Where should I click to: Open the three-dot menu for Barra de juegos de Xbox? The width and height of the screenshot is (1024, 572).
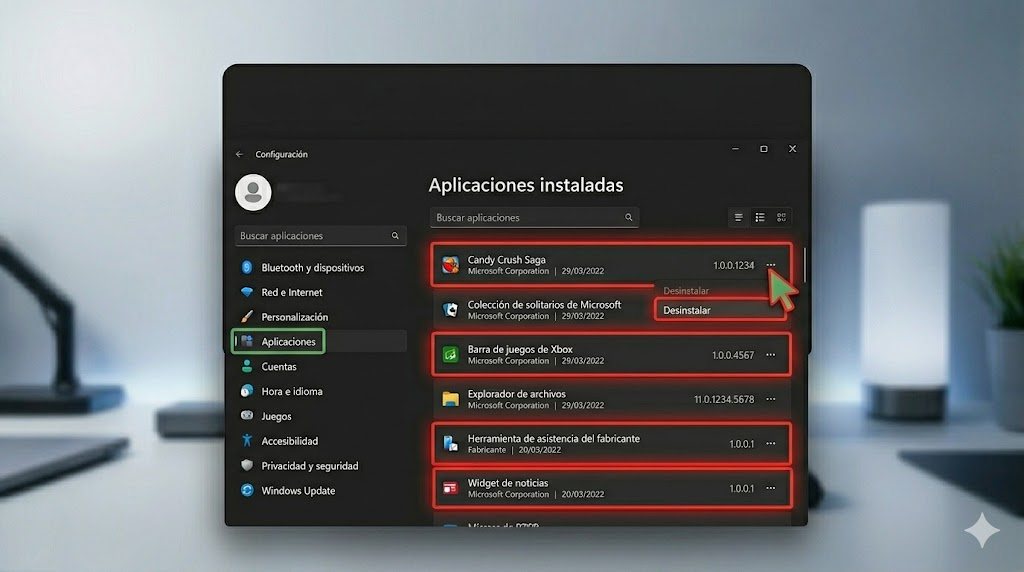point(771,355)
